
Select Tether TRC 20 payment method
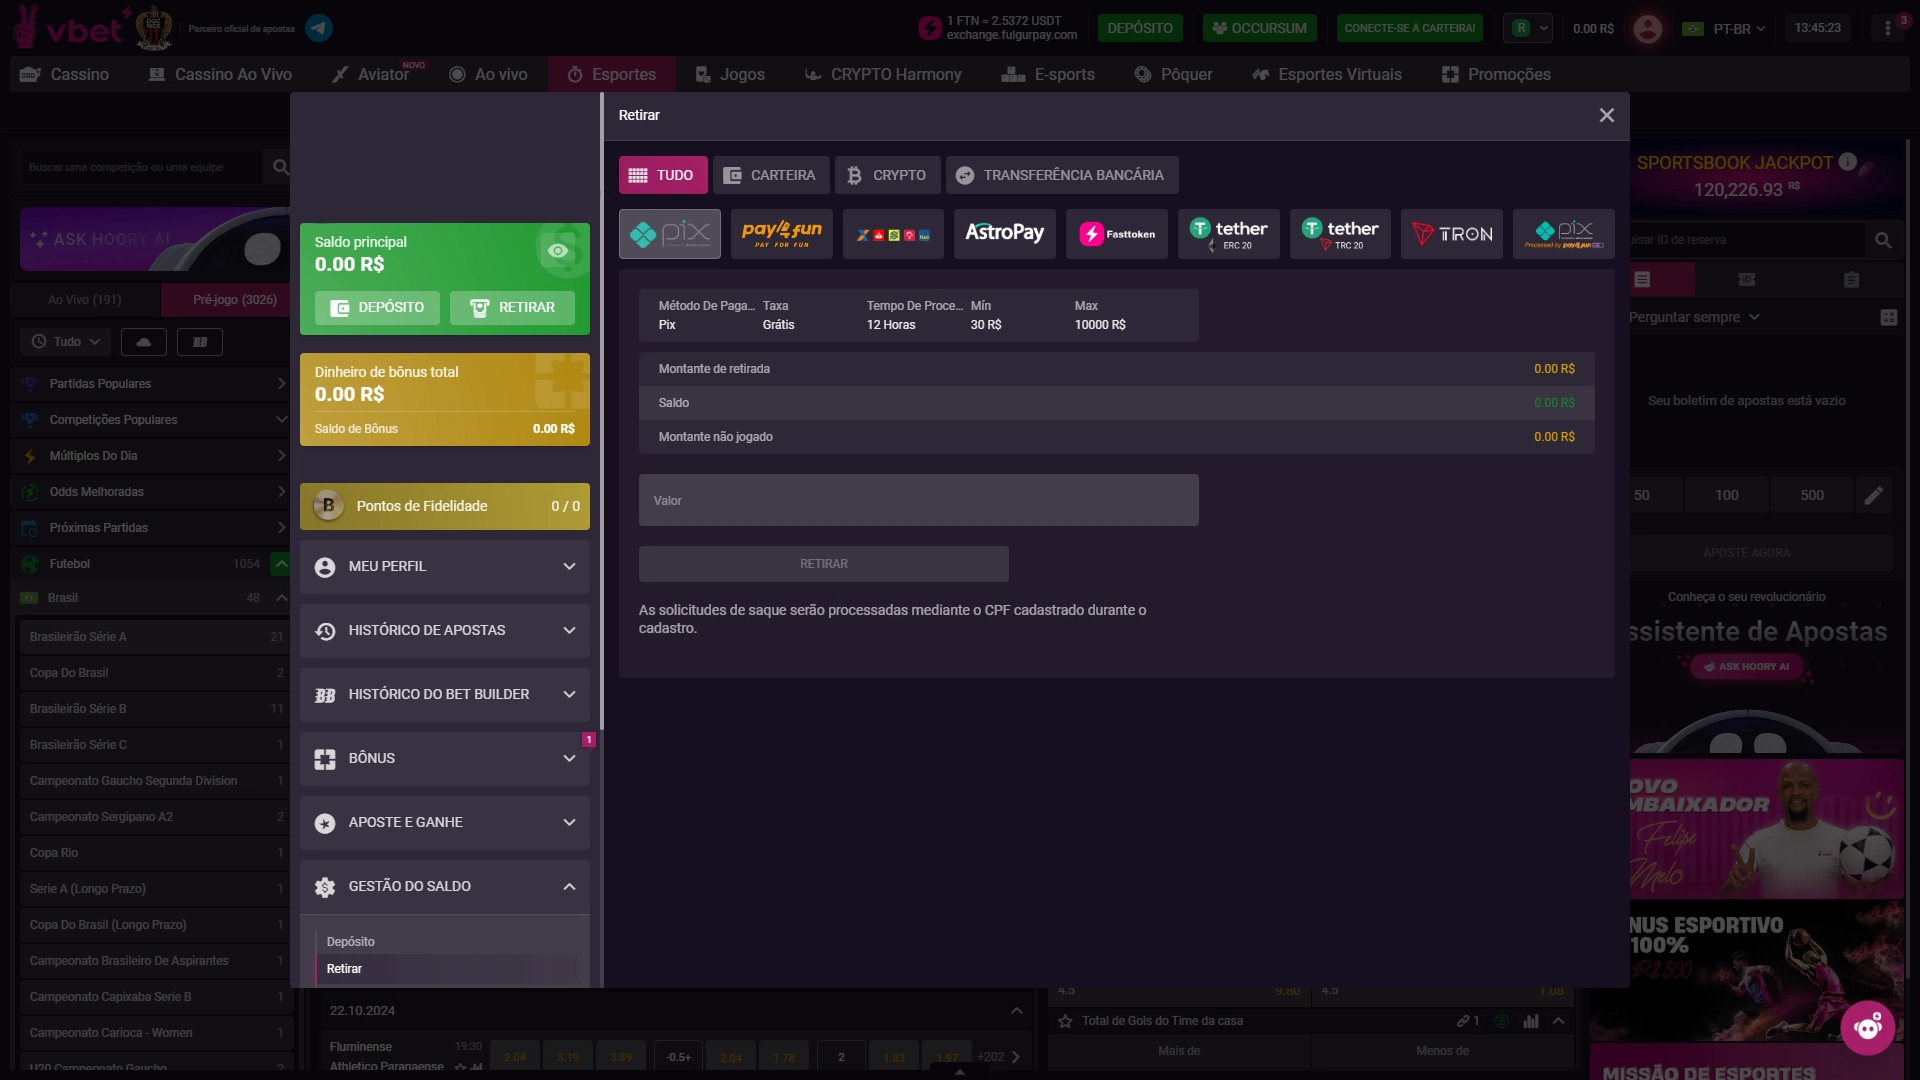click(x=1340, y=234)
